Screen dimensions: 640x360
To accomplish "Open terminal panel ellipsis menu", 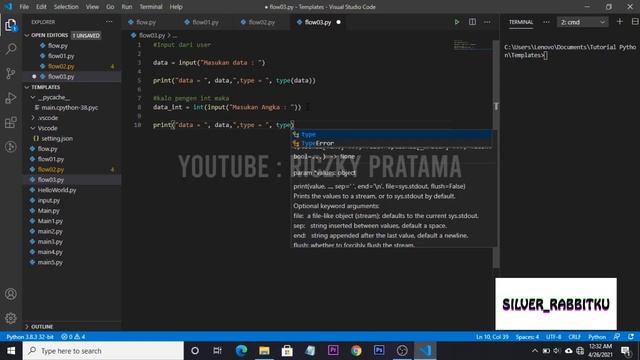I will (546, 22).
